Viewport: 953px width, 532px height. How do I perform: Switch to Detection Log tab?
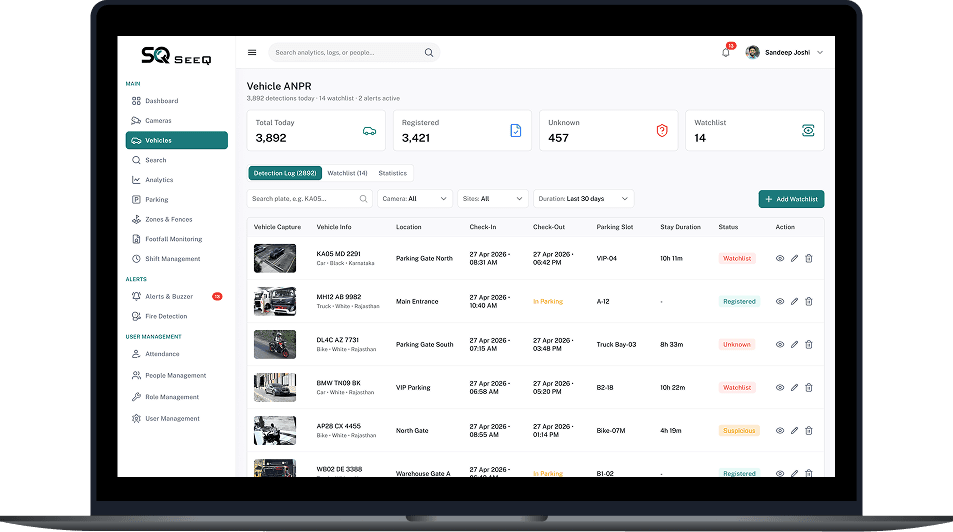pyautogui.click(x=284, y=173)
